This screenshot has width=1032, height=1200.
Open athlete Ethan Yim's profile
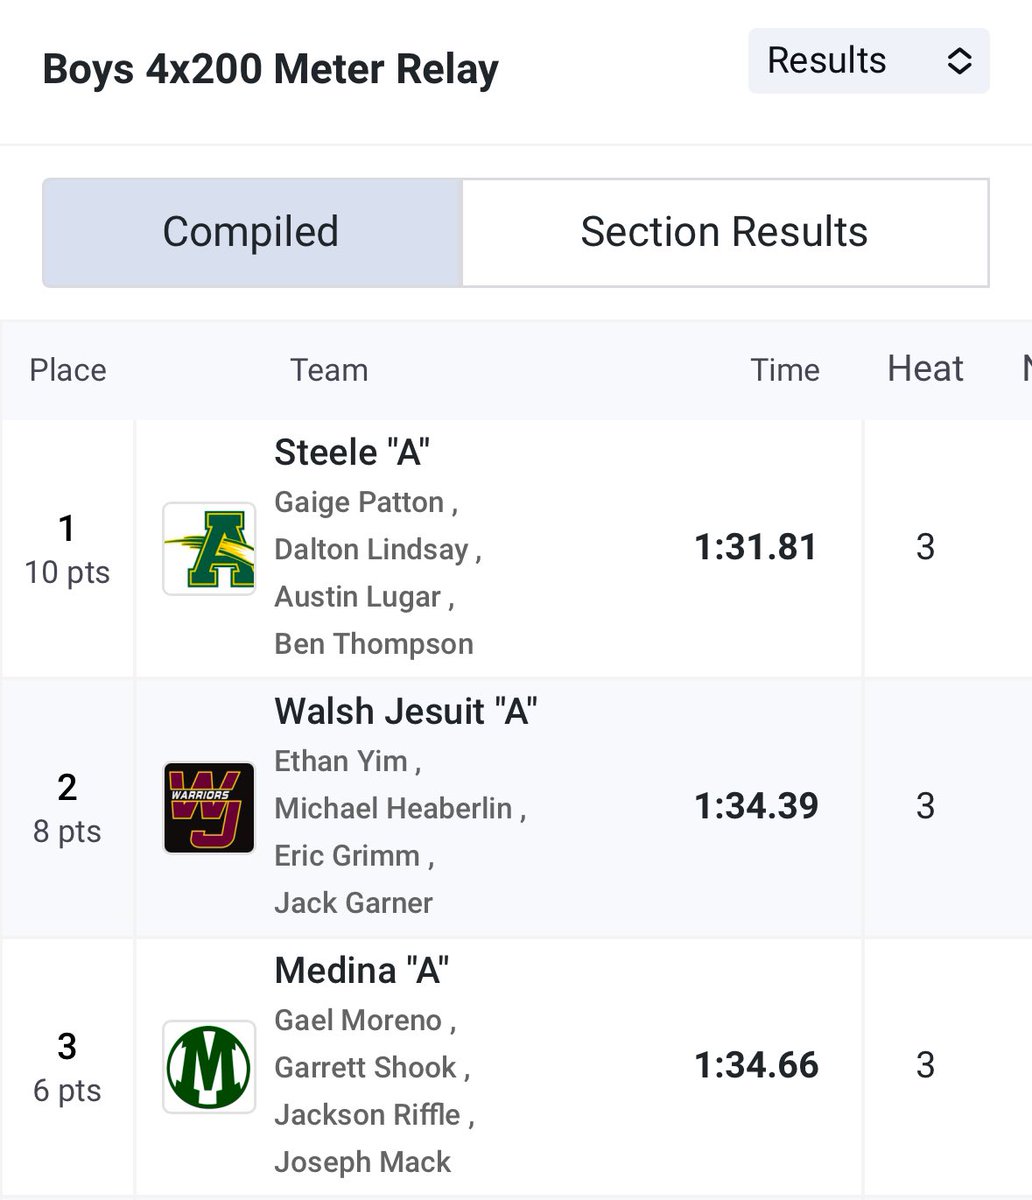click(341, 761)
